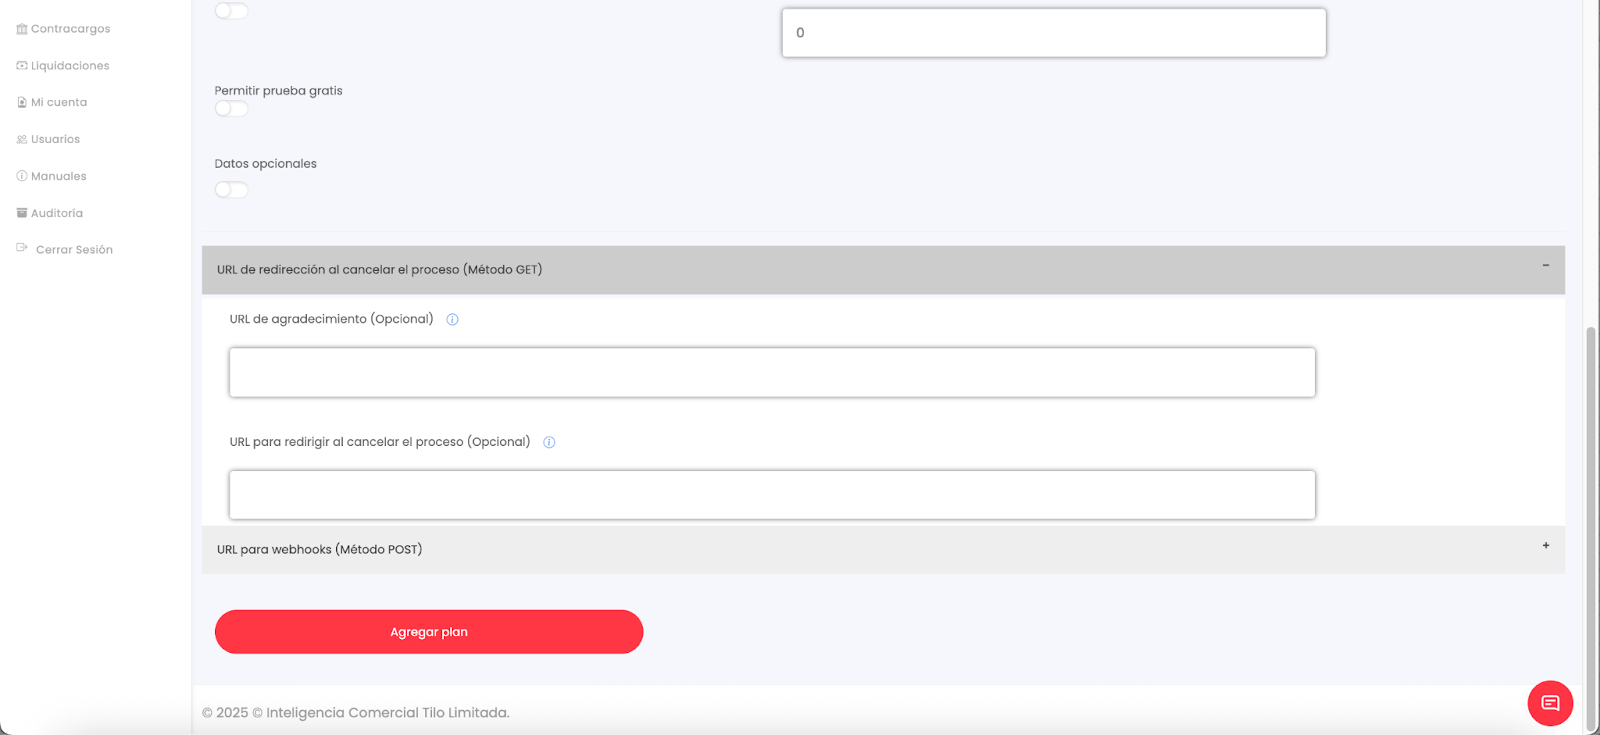Toggle the switch above Permitir prueba gratis
This screenshot has width=1600, height=735.
231,11
